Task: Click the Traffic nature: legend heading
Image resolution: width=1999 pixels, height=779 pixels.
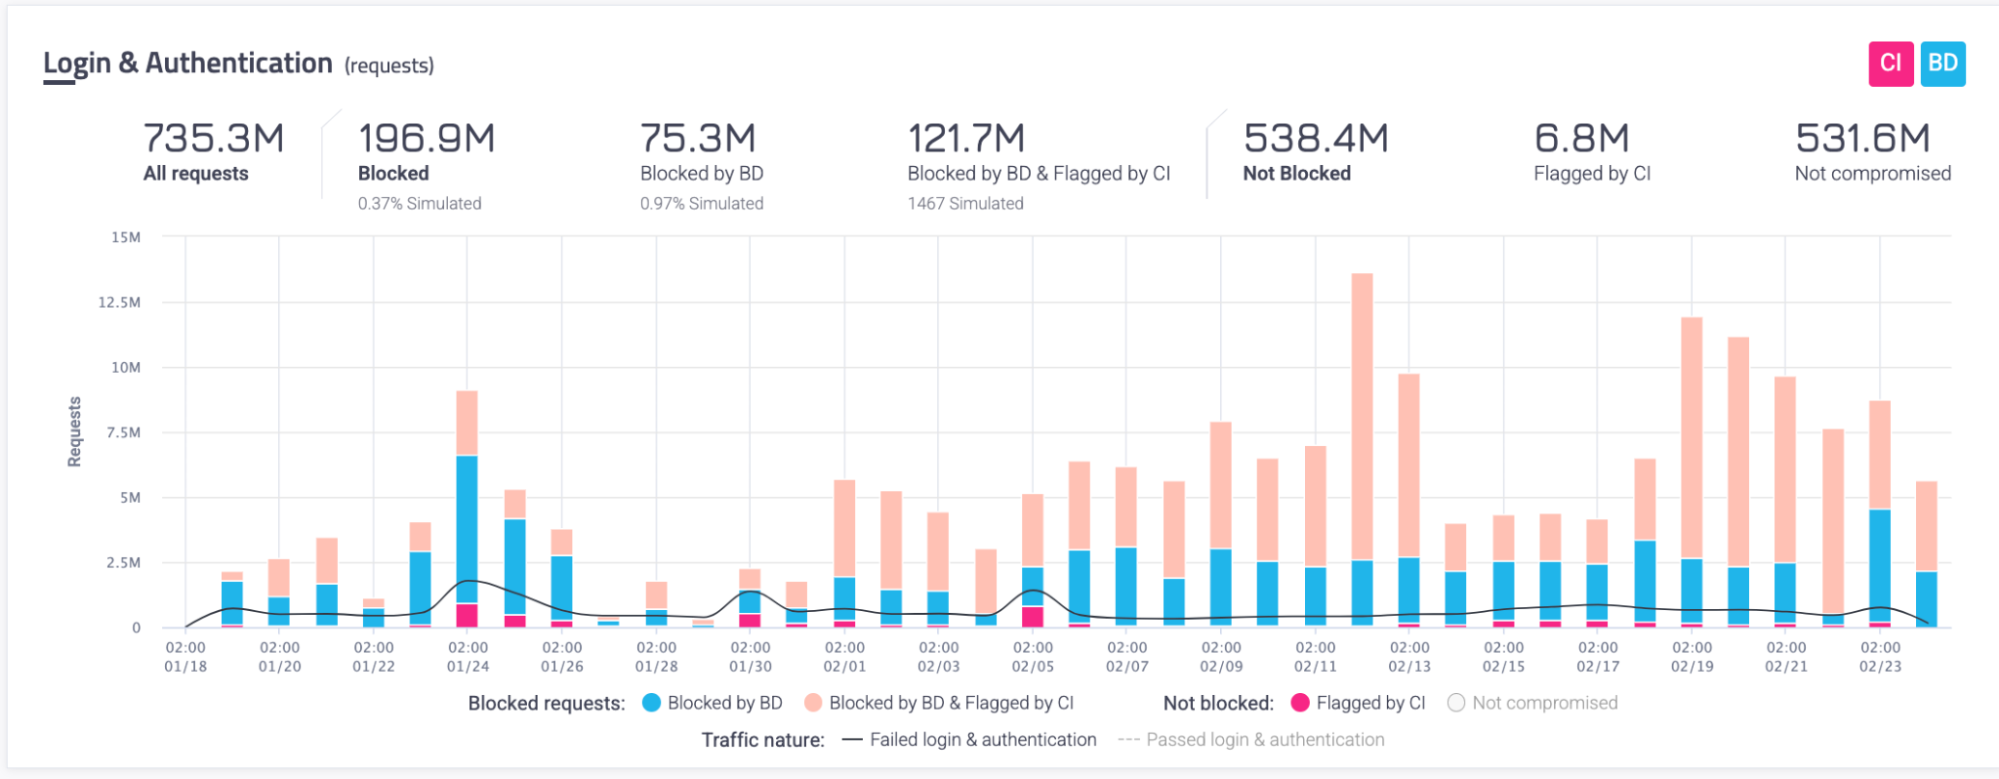Action: tap(763, 740)
